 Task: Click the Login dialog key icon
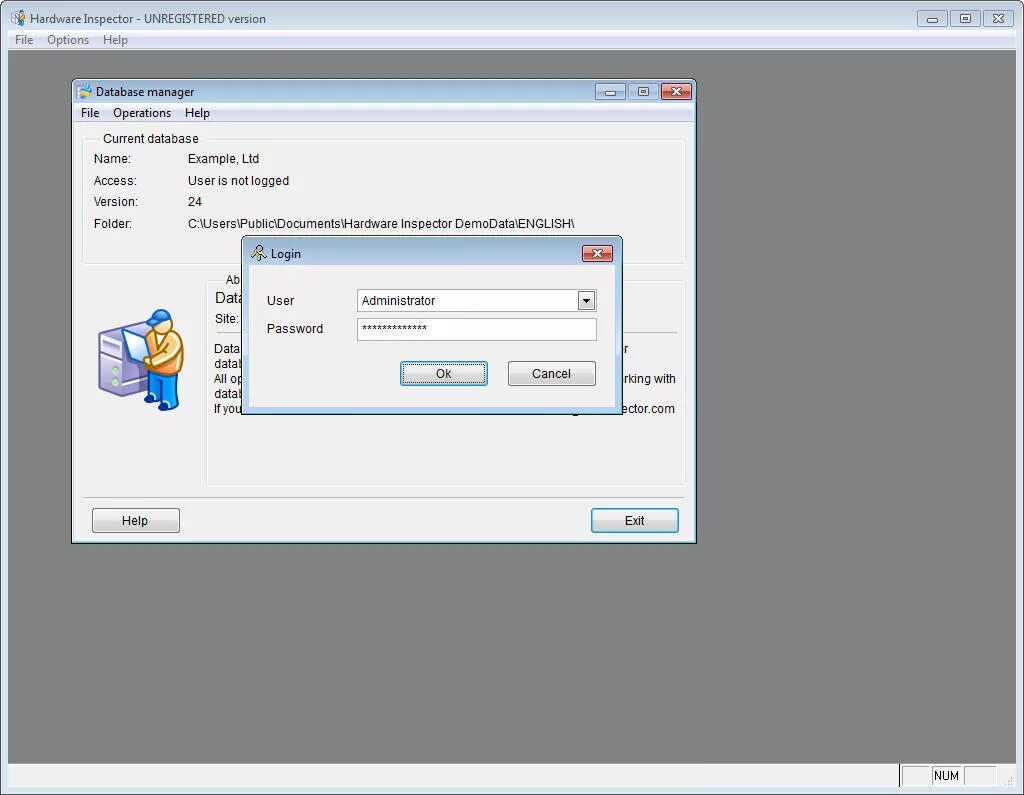point(259,253)
